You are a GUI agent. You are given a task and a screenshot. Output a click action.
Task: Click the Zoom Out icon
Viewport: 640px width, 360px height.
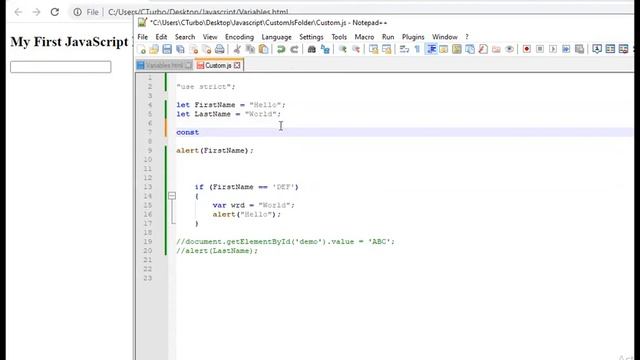coord(356,49)
